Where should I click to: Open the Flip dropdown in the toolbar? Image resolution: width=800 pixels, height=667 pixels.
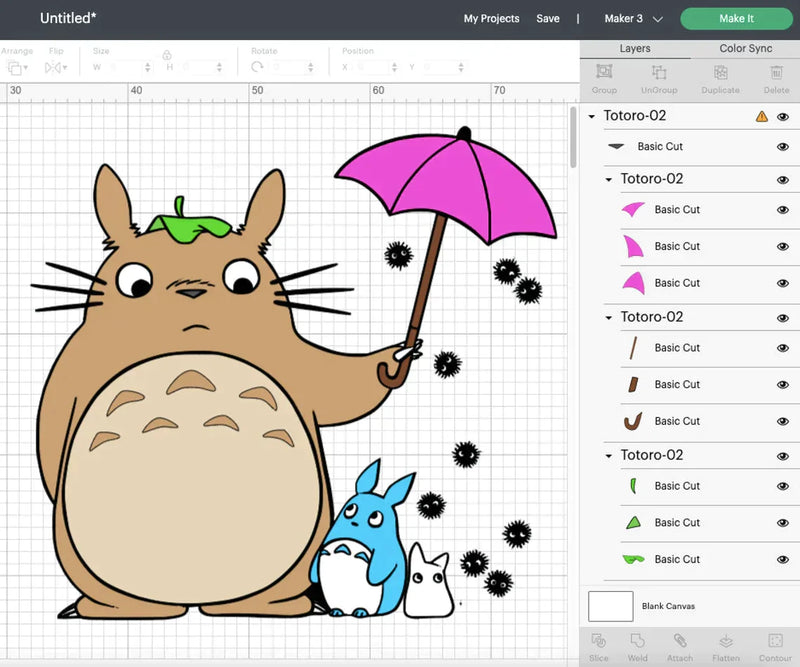(x=55, y=67)
